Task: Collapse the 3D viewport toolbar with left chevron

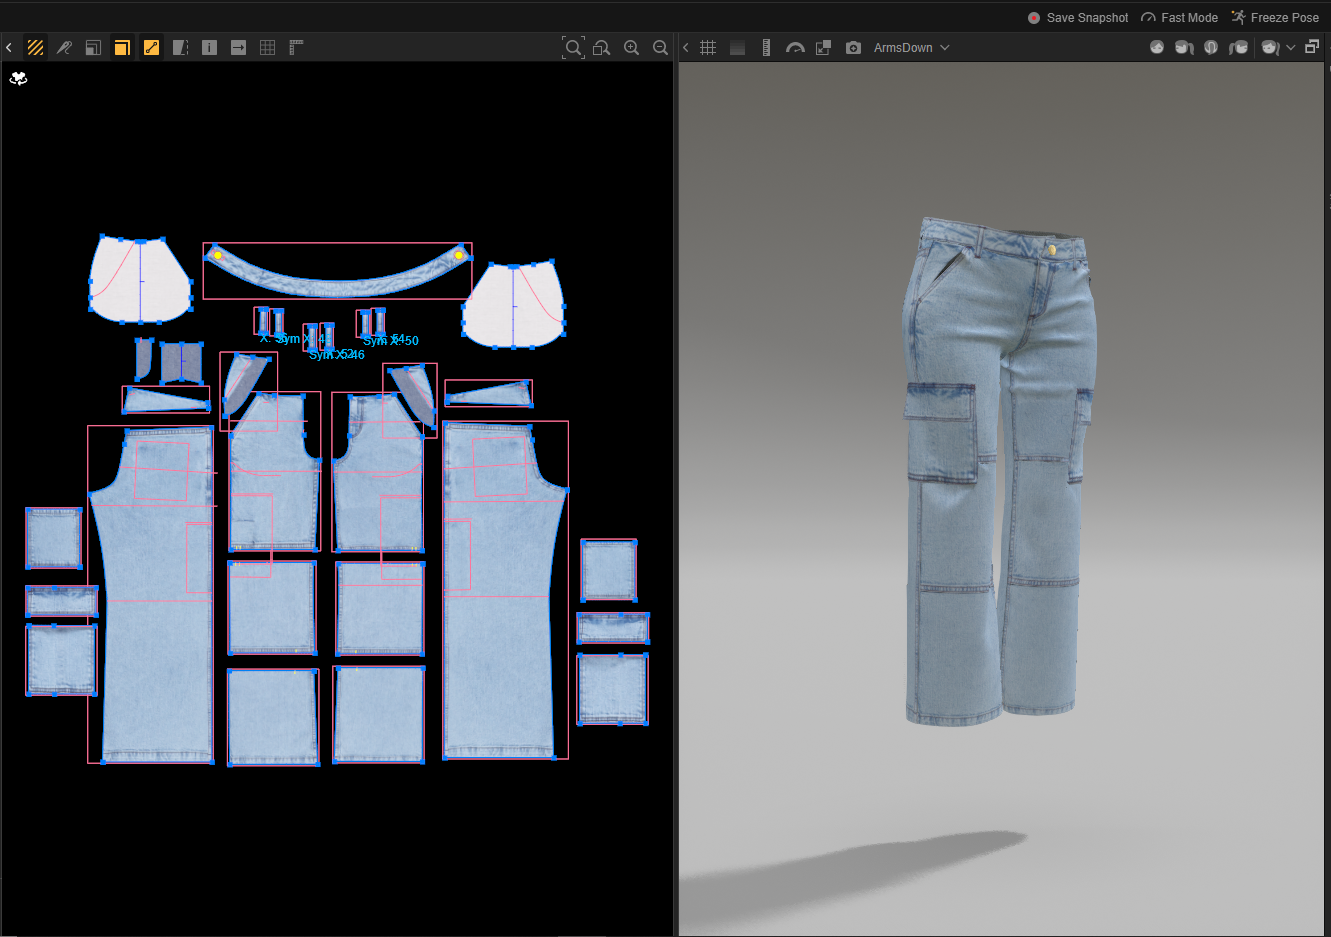Action: tap(686, 47)
